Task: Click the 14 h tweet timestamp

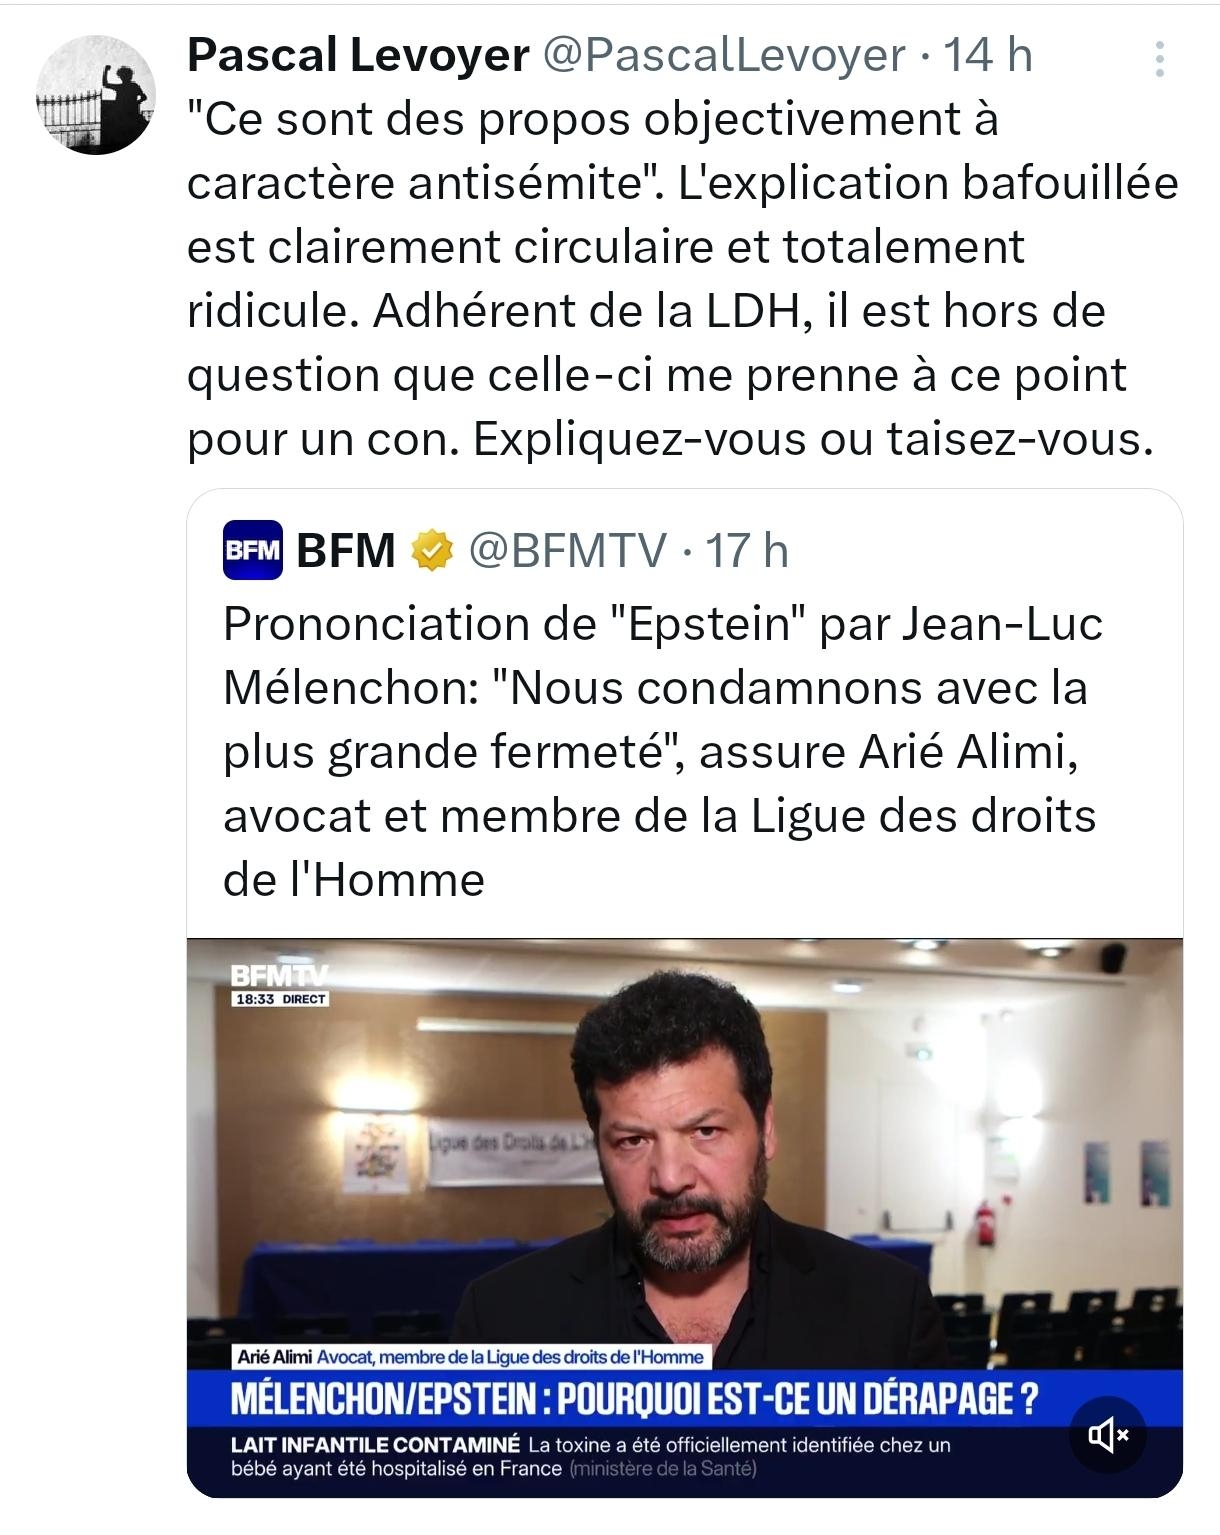Action: [988, 55]
